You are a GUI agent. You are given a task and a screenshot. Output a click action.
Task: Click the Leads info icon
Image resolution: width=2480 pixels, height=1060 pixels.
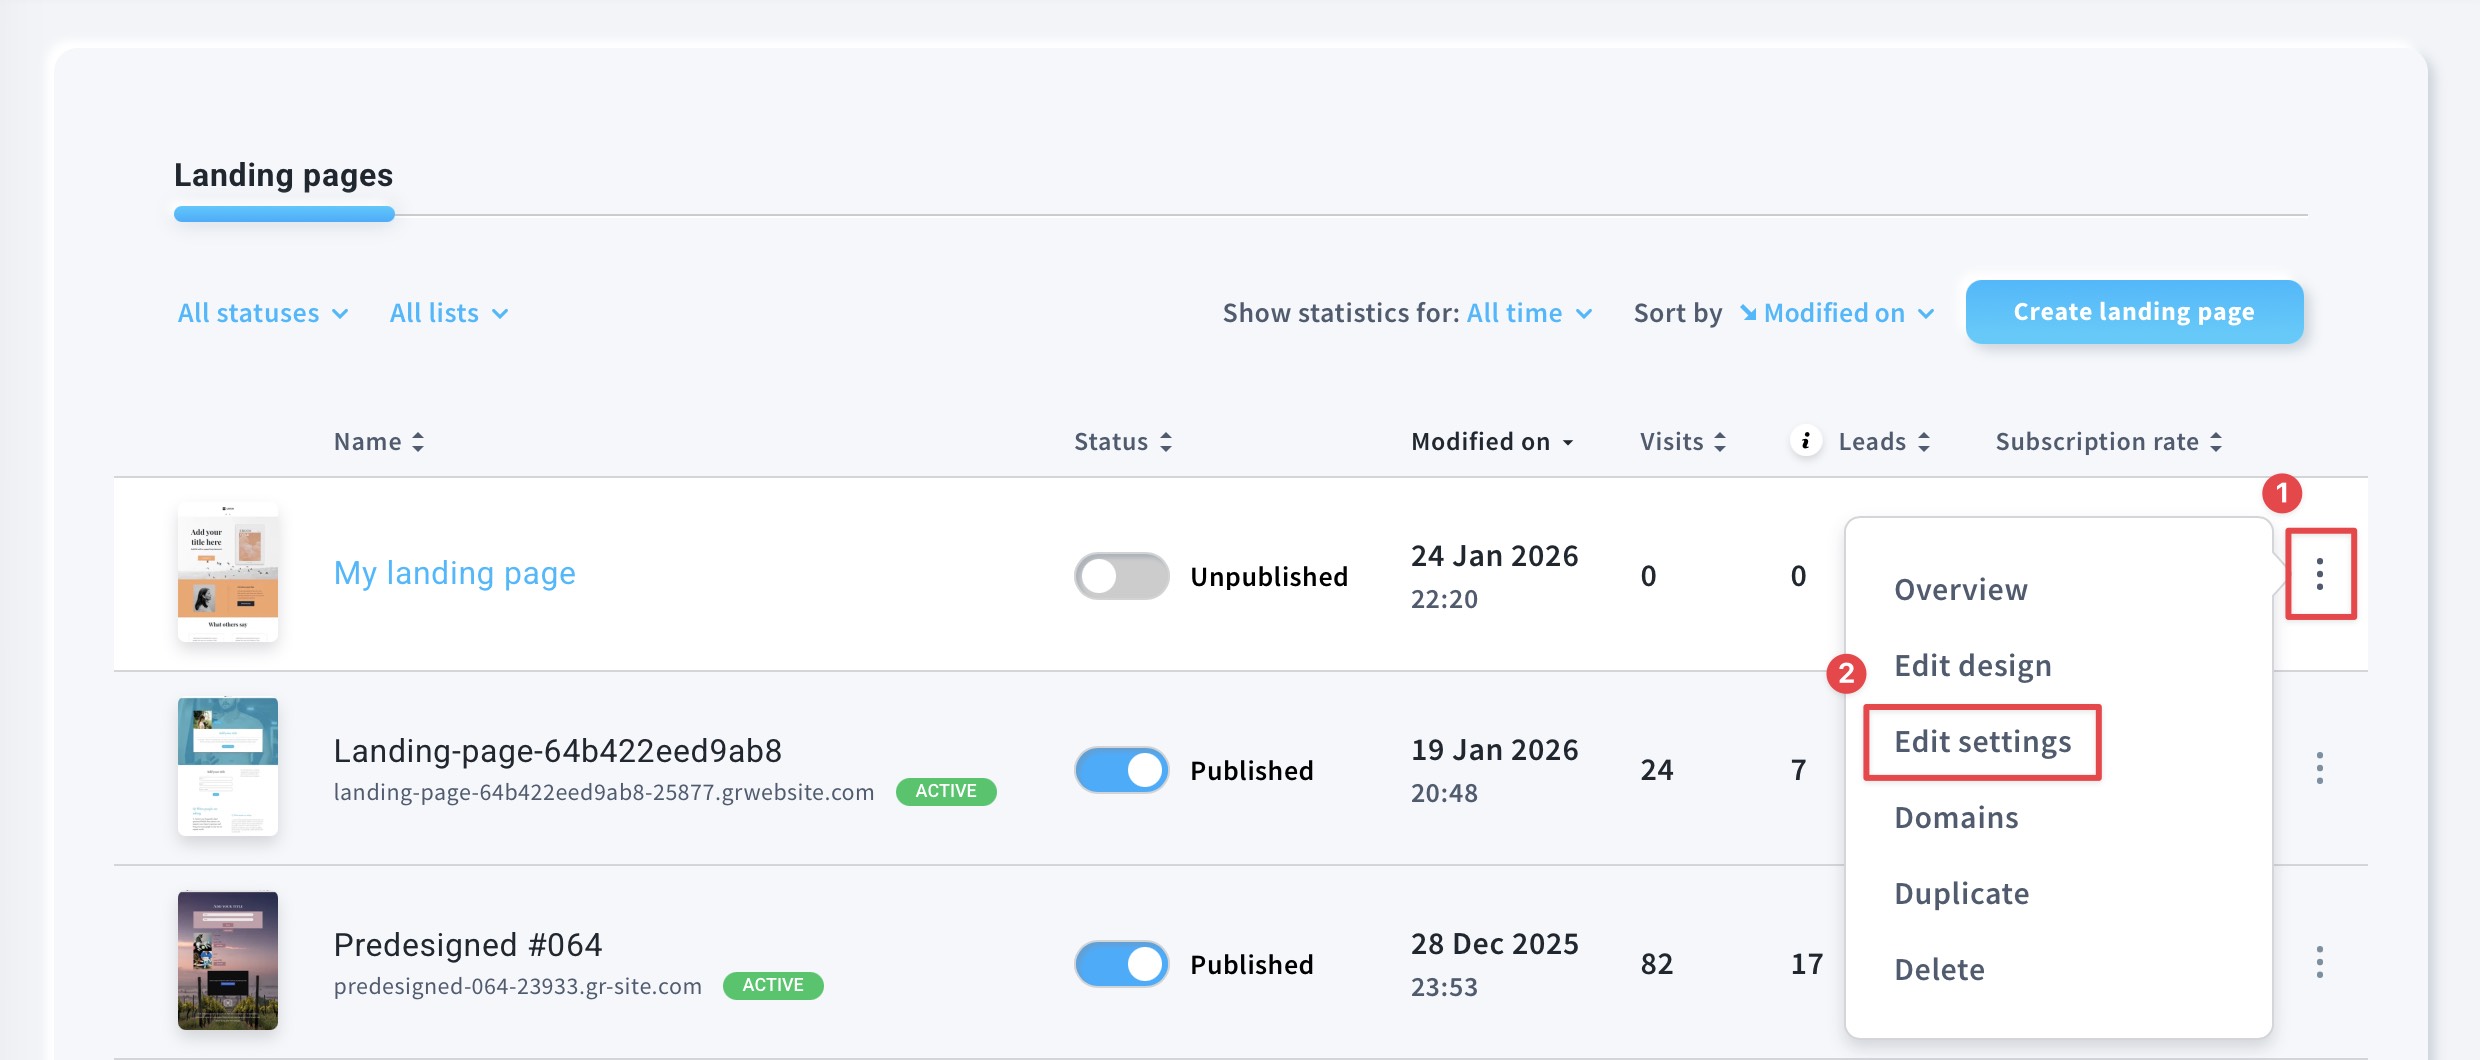point(1805,441)
